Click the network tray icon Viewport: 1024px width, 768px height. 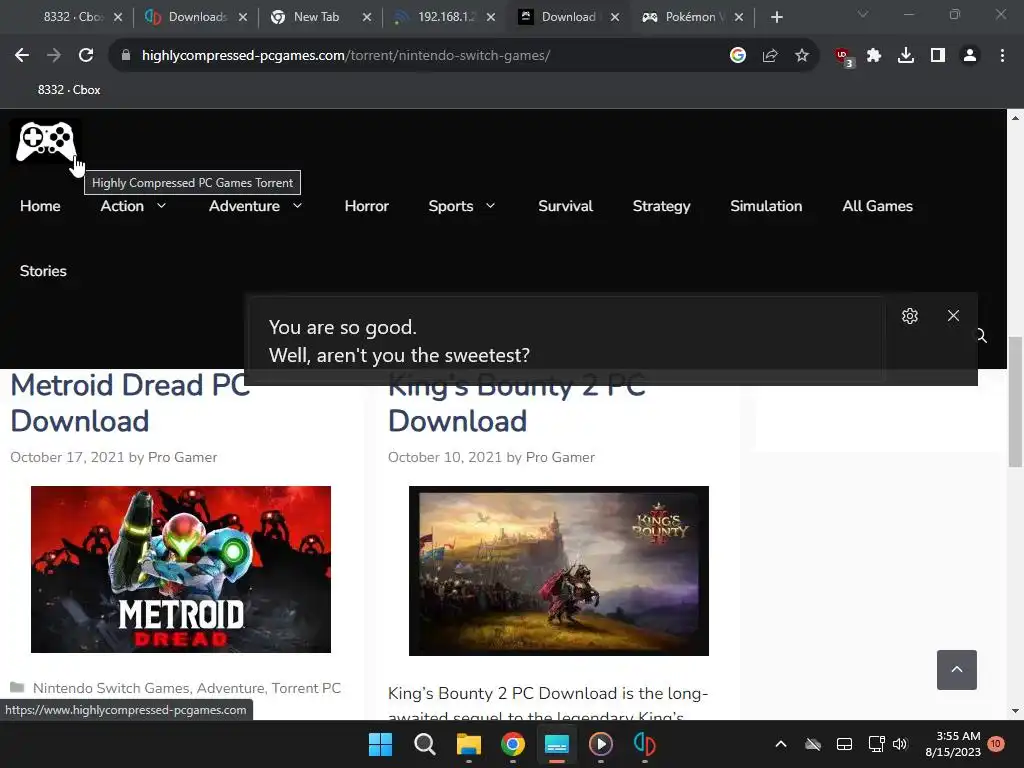click(x=876, y=744)
